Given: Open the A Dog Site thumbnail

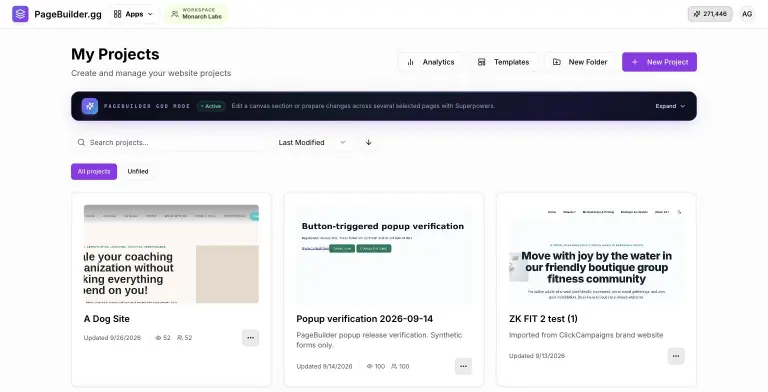Looking at the screenshot, I should pyautogui.click(x=171, y=254).
